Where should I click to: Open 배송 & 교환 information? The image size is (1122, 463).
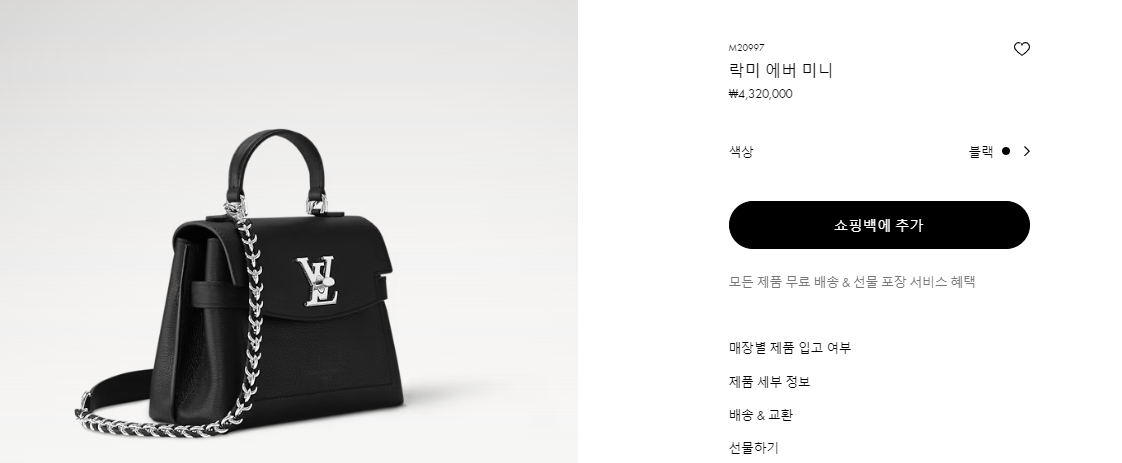pos(761,415)
